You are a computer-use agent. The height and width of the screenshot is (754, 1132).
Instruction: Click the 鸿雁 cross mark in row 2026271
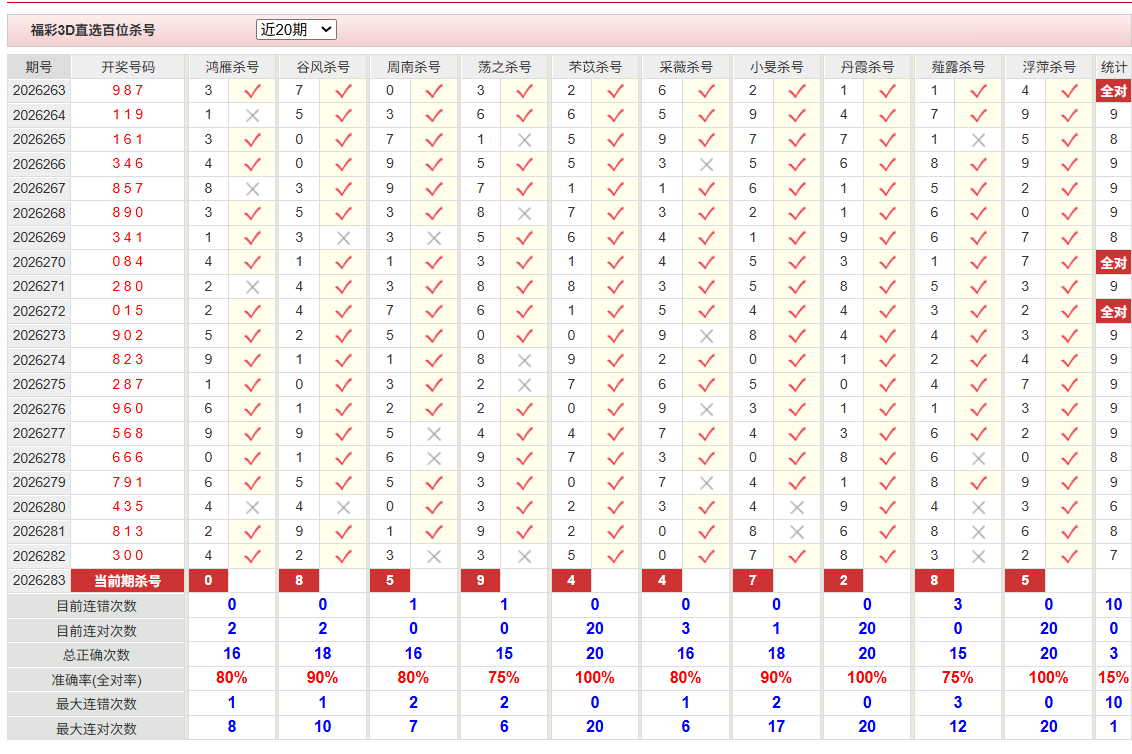tap(252, 287)
